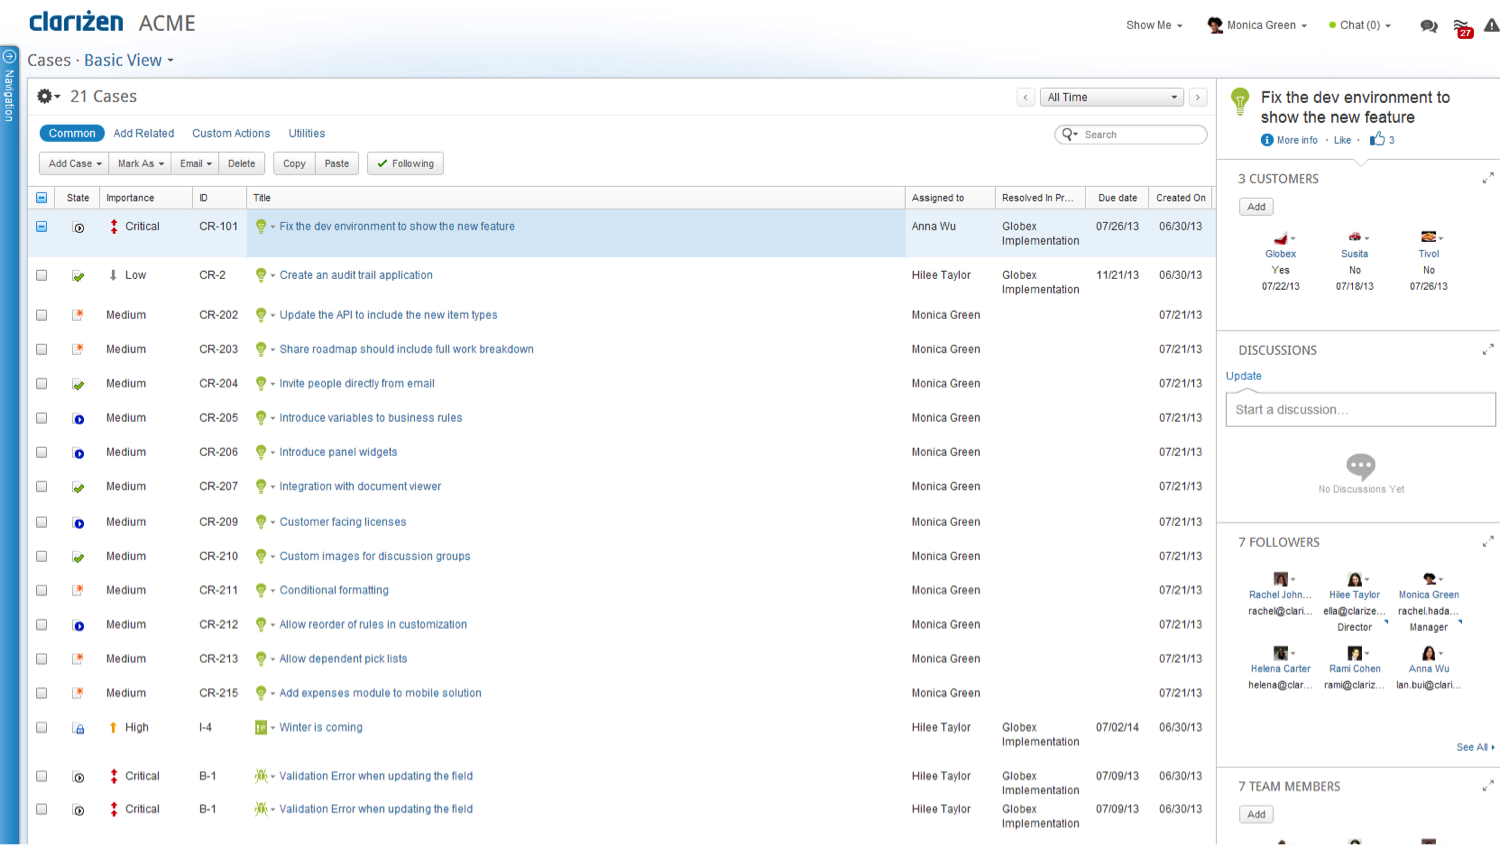Select the checkbox for CR-202 row

coord(42,315)
